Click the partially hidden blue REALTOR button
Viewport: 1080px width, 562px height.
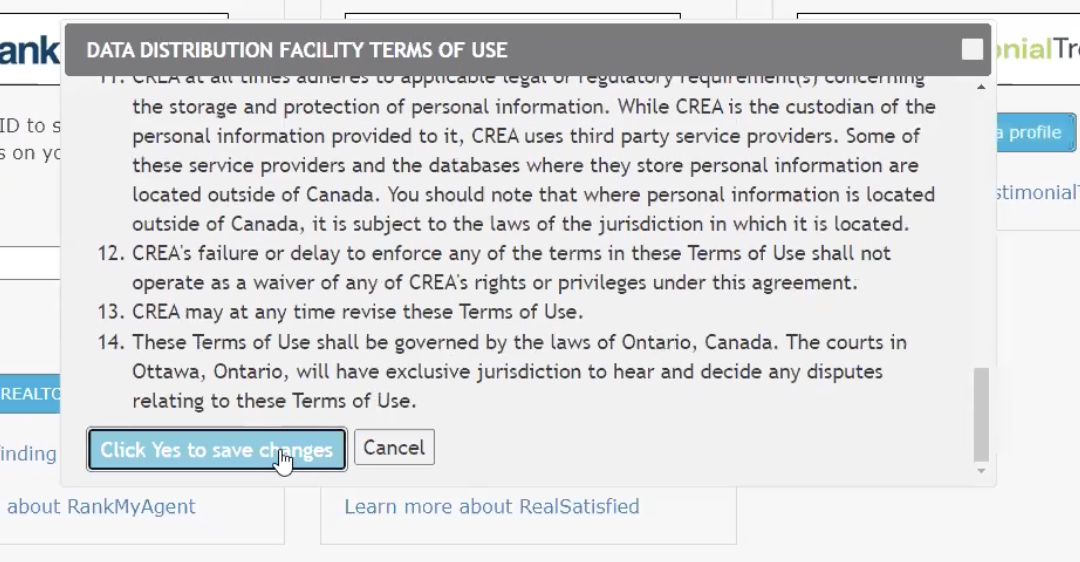coord(30,394)
